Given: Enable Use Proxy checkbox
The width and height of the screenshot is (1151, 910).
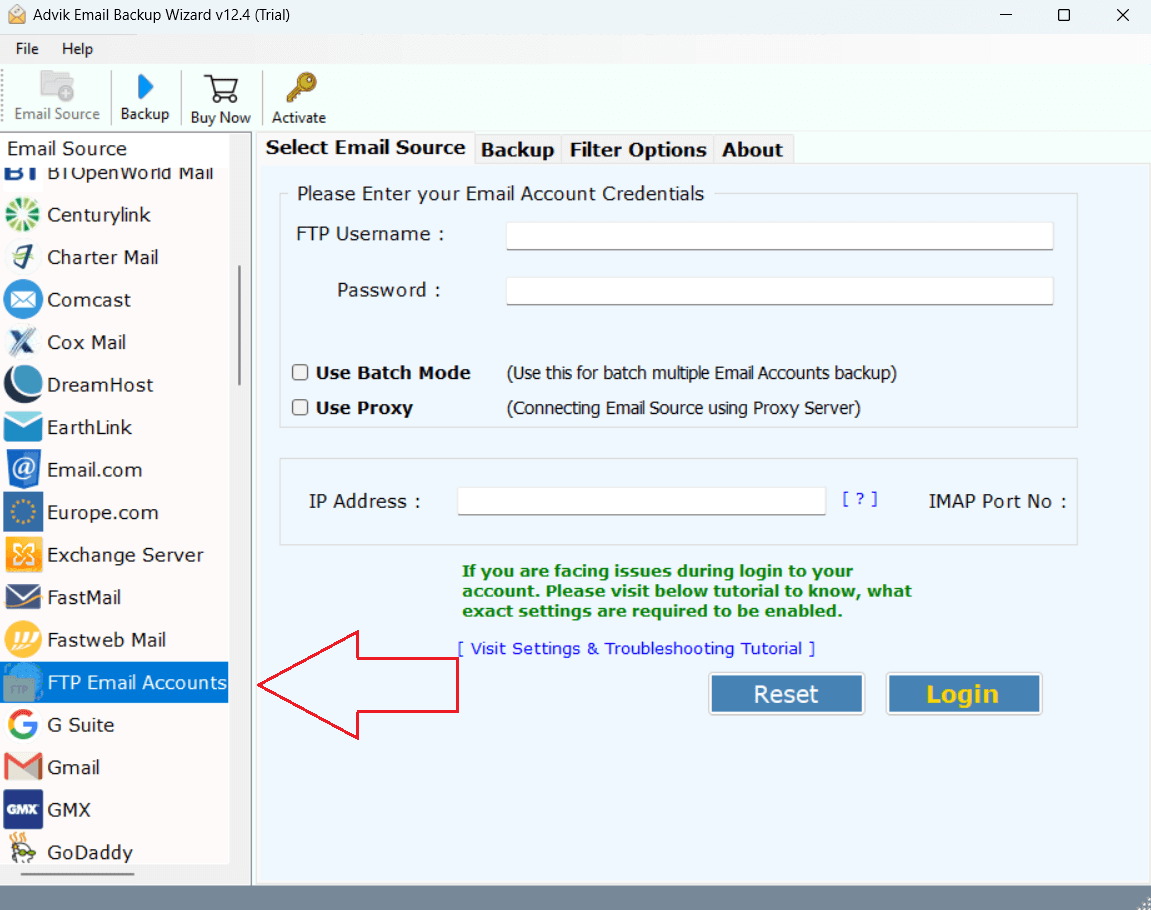Looking at the screenshot, I should (299, 407).
